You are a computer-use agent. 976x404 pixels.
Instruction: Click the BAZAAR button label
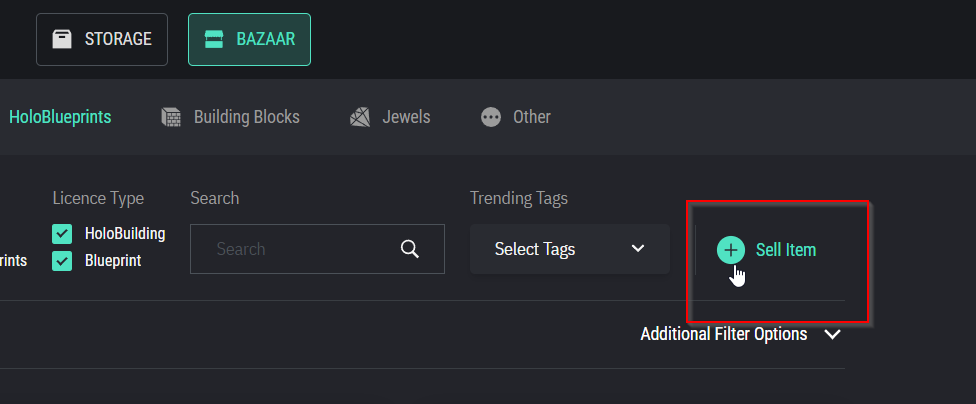[265, 40]
